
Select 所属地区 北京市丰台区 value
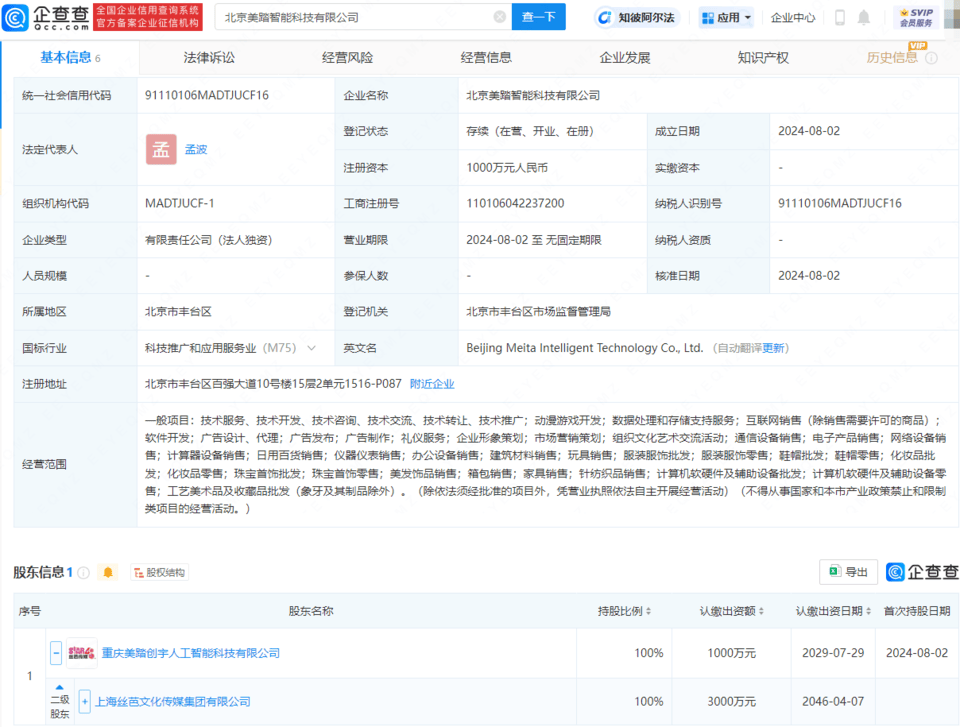178,312
